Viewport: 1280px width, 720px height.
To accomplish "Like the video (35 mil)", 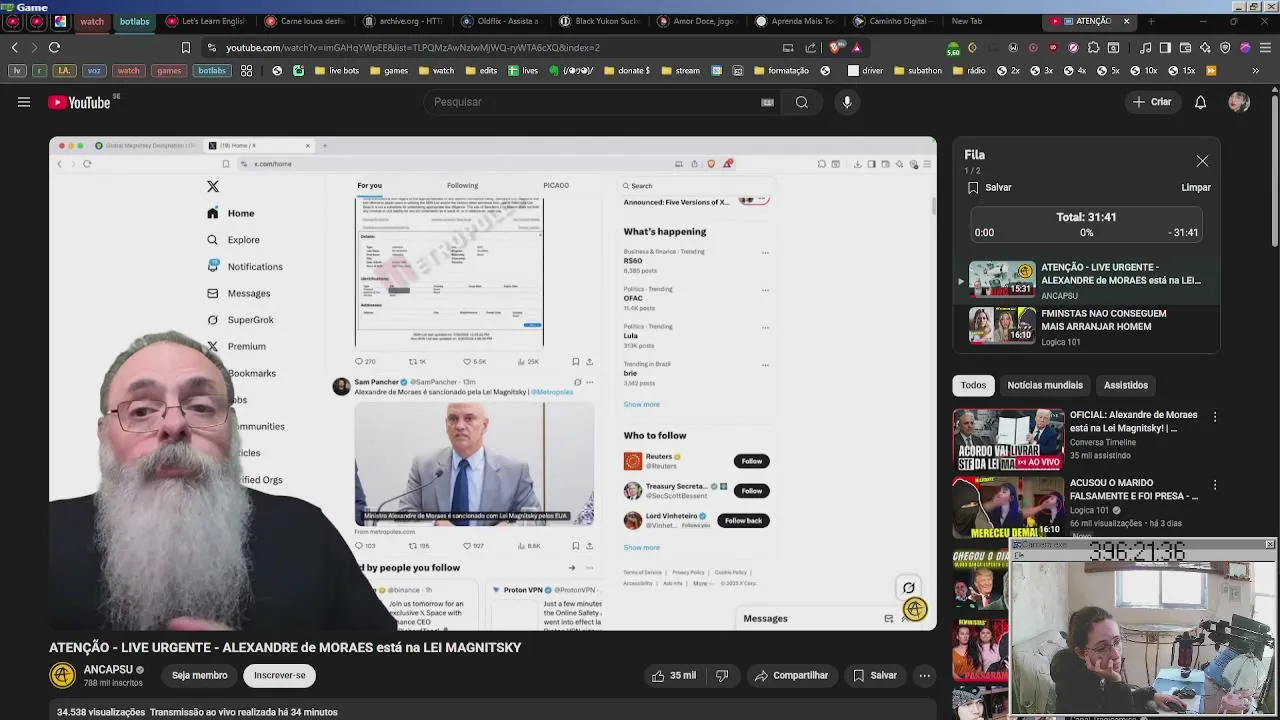I will point(674,676).
